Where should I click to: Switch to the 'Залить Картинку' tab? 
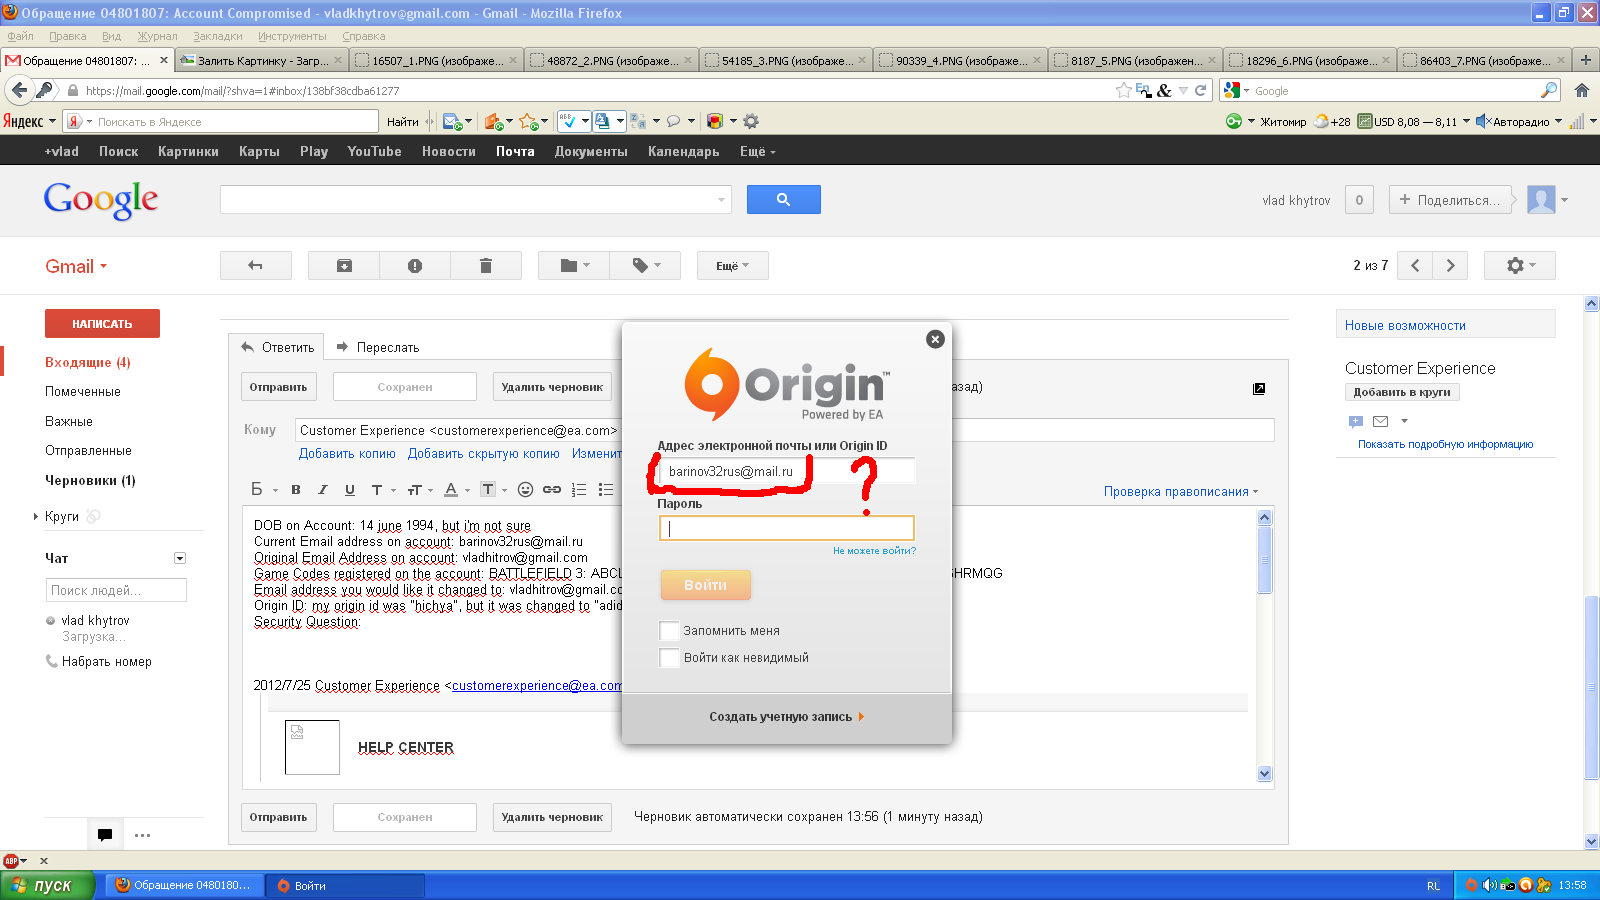point(261,60)
